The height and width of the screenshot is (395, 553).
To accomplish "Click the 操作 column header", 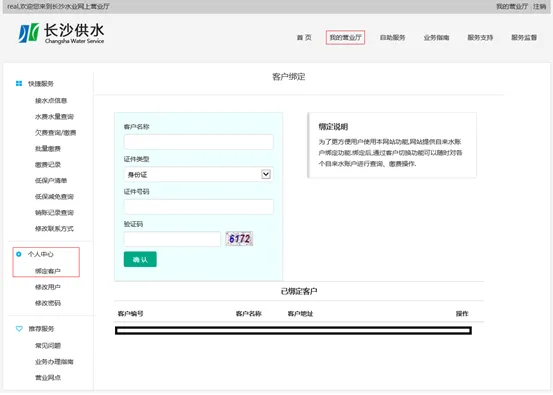I will 462,314.
